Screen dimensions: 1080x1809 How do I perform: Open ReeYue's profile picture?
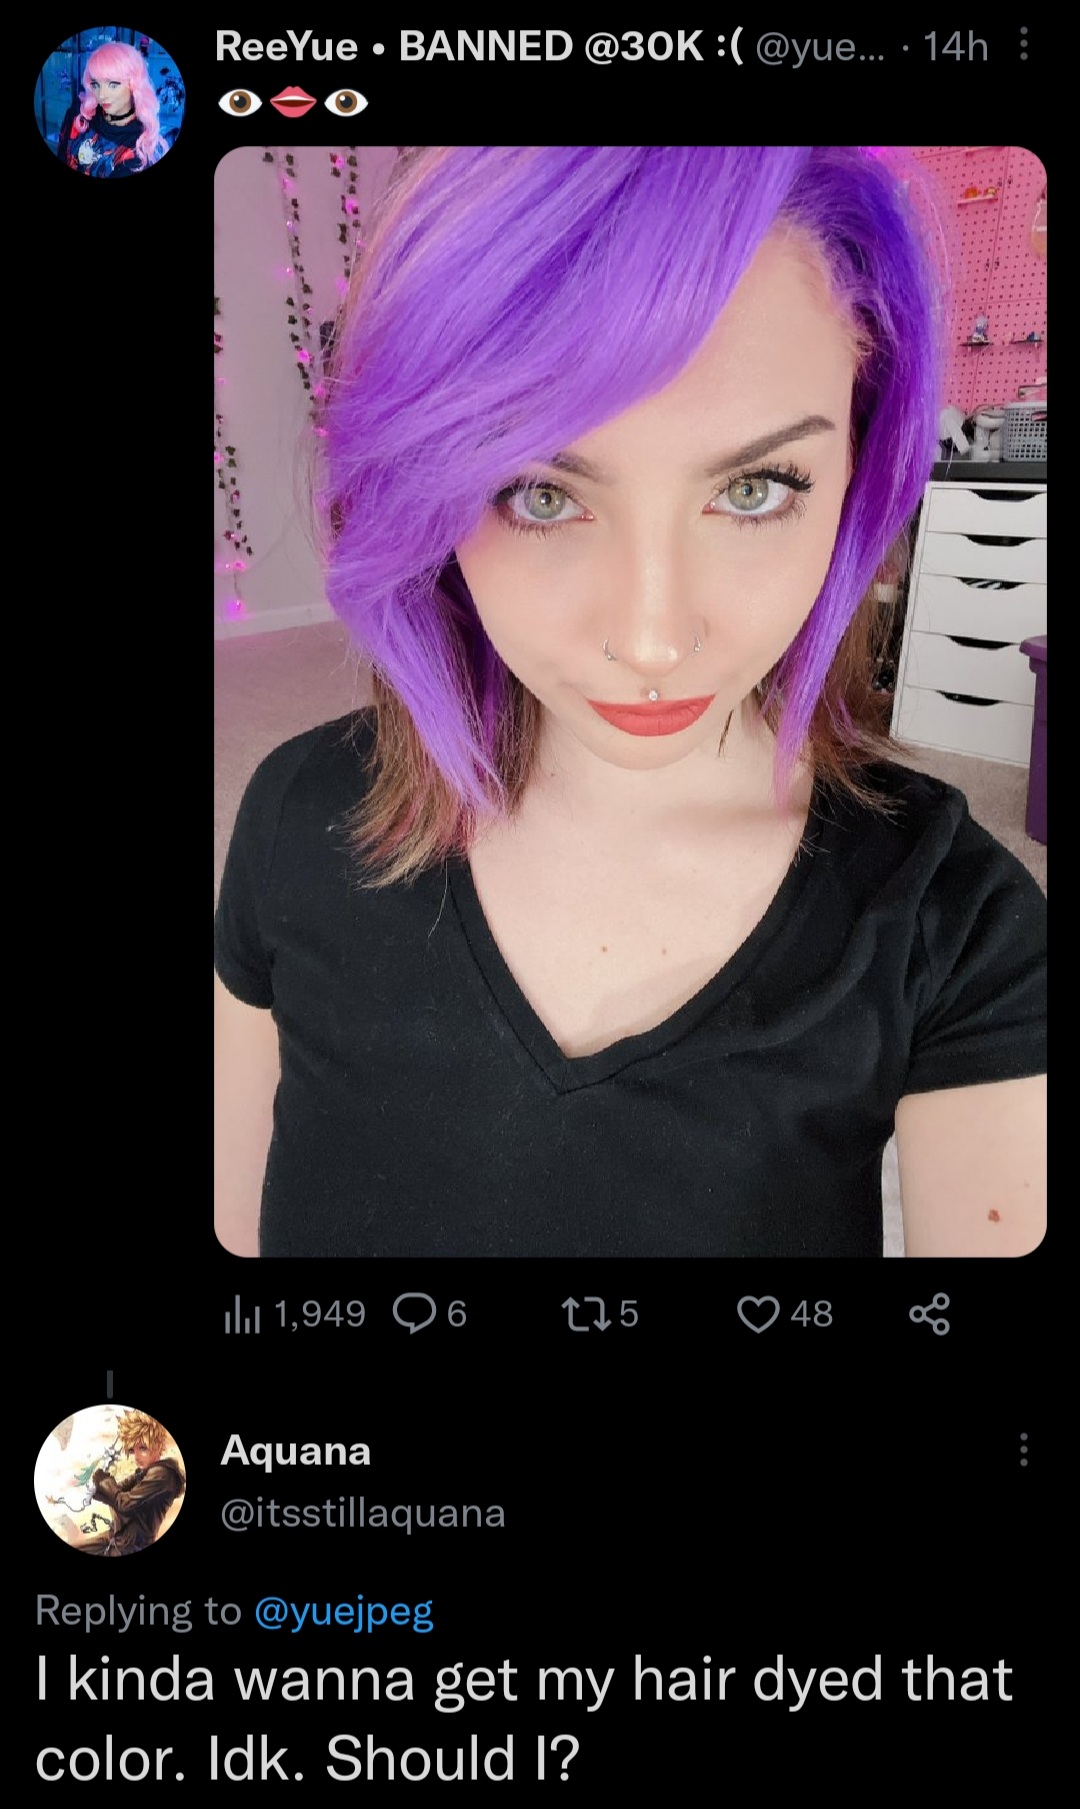coord(110,103)
